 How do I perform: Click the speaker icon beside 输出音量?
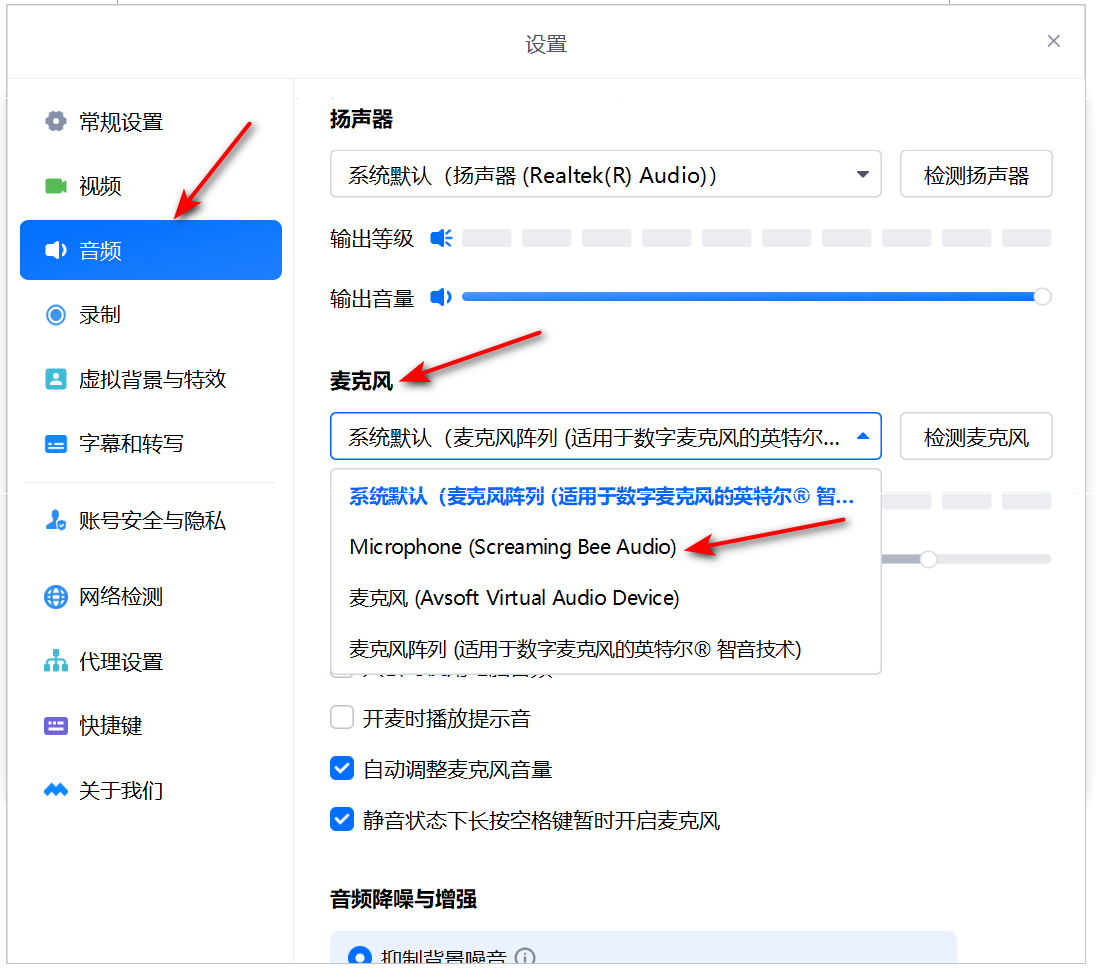pos(441,297)
